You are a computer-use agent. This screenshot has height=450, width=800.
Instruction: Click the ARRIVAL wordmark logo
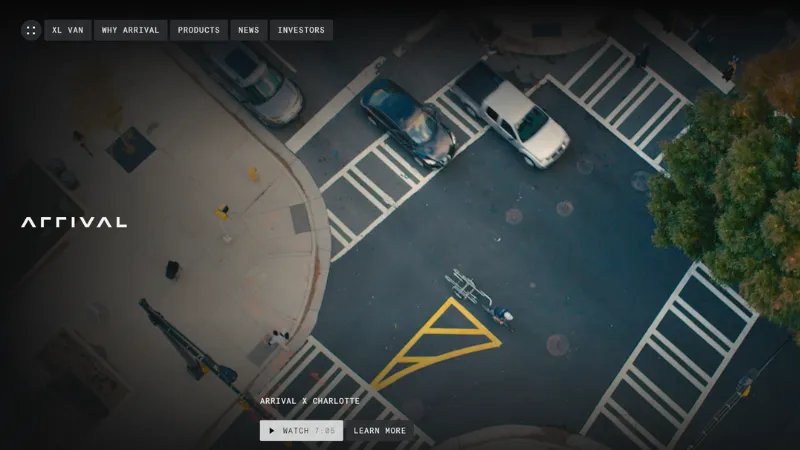(74, 222)
